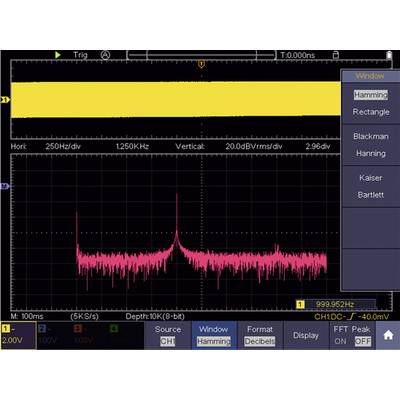This screenshot has width=400, height=400.
Task: Click the Hori: label
Action: [19, 146]
